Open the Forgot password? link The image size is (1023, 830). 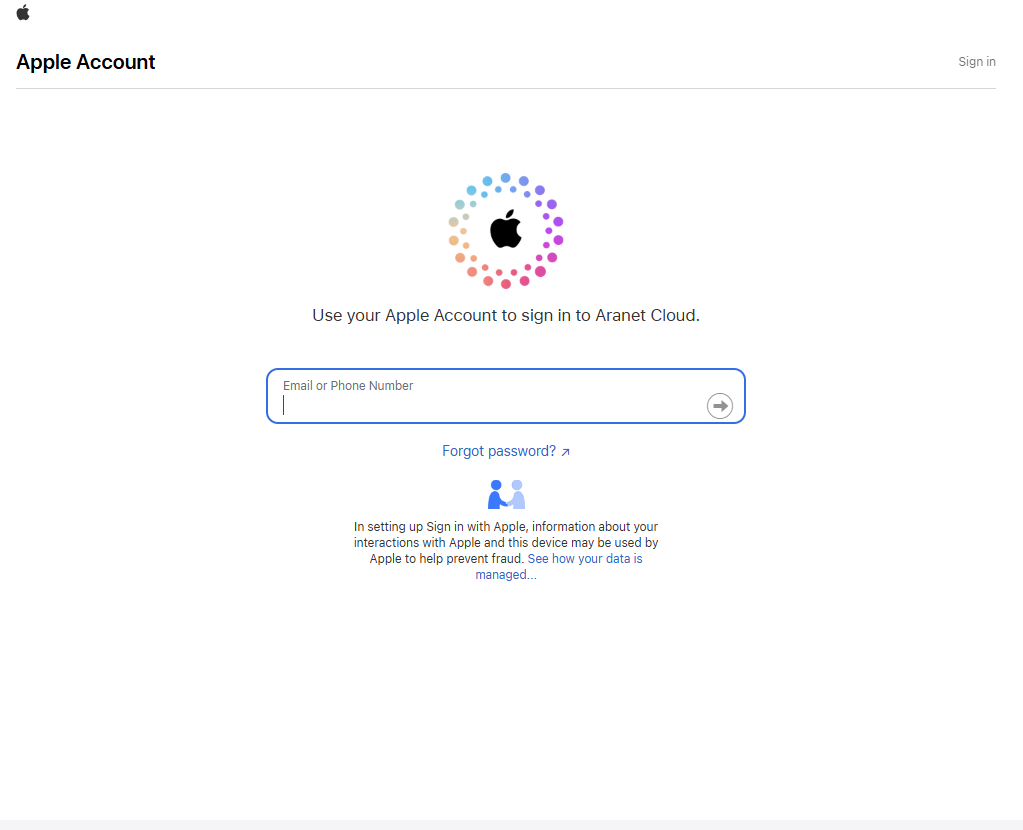click(499, 451)
